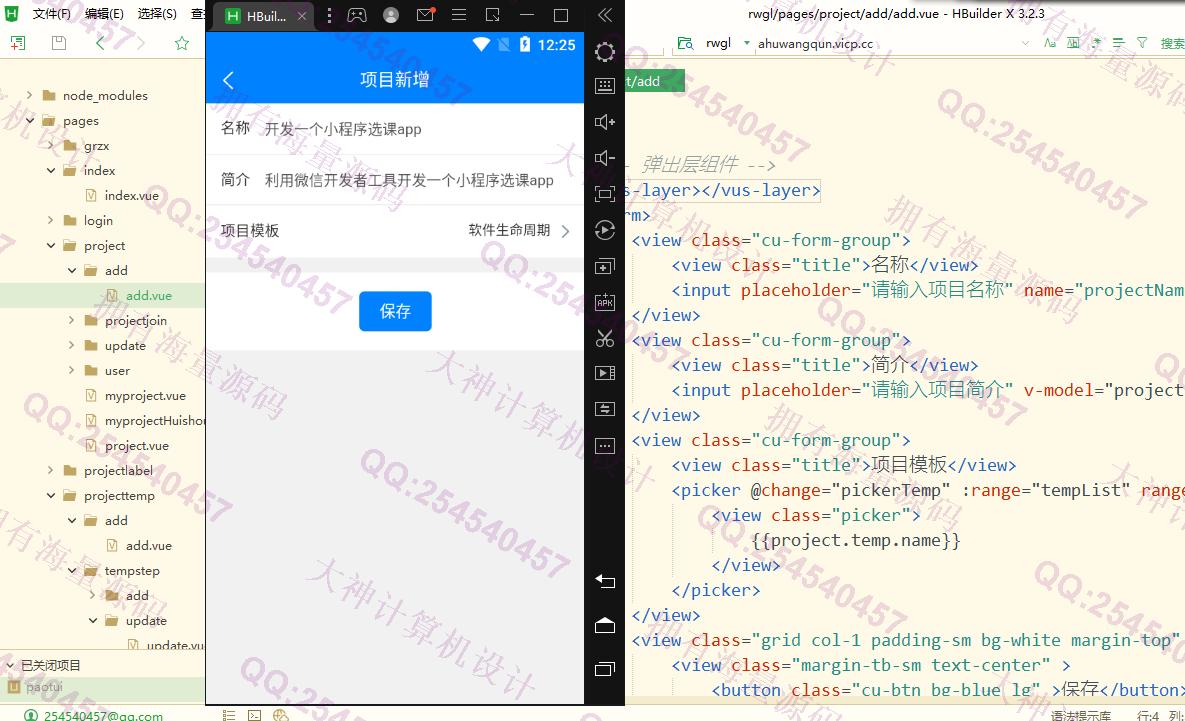
Task: Toggle whole-word match search icon
Action: [x=1073, y=43]
